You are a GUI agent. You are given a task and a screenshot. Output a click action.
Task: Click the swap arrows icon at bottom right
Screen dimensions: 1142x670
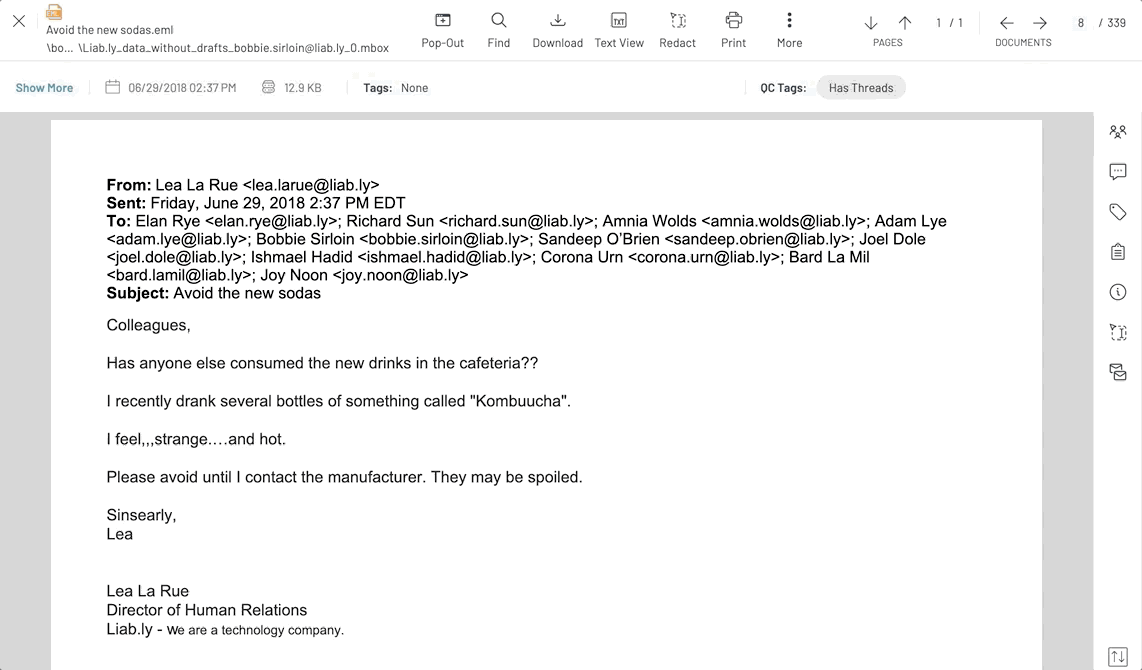1118,657
